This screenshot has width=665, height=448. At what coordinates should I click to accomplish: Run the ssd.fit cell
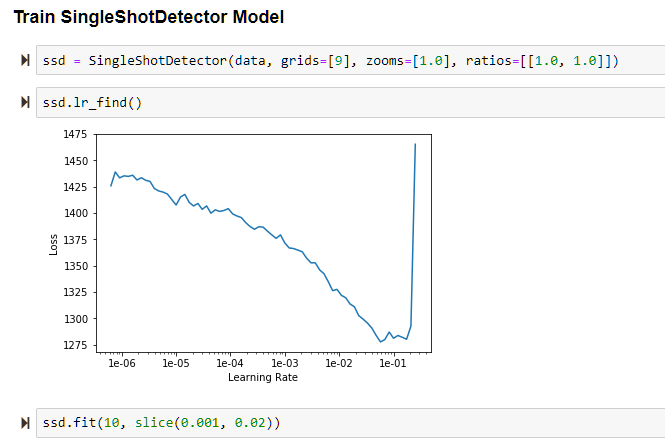point(25,423)
